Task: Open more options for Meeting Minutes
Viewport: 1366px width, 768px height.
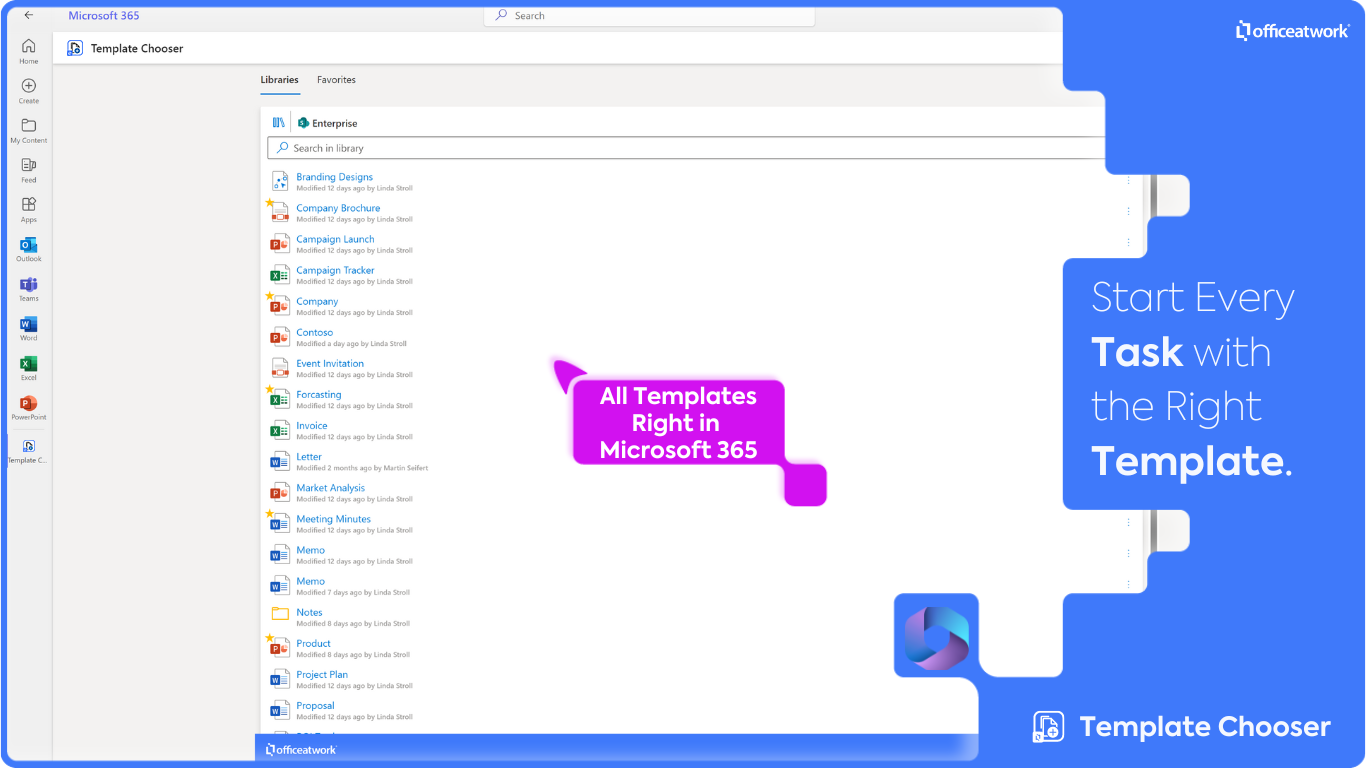Action: tap(1129, 522)
